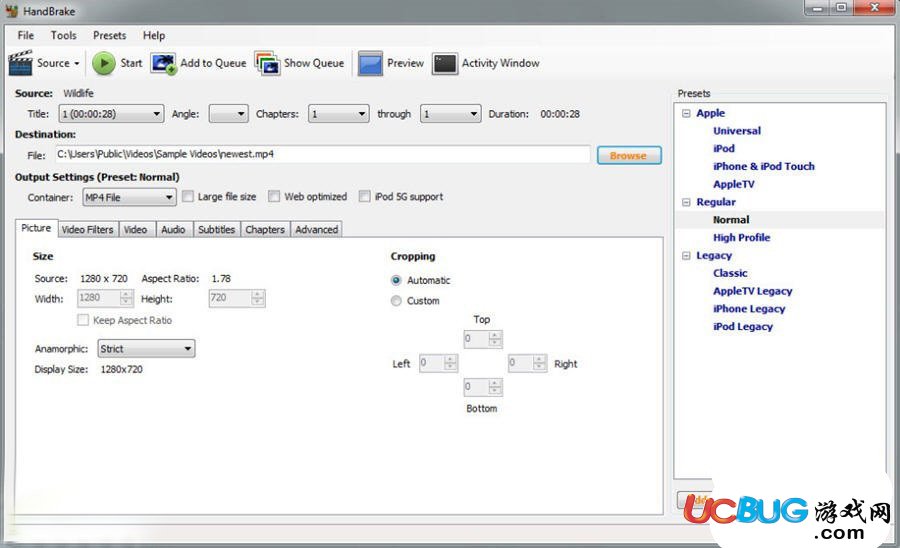Select the AppleTV Legacy preset
This screenshot has height=548, width=900.
(x=752, y=292)
